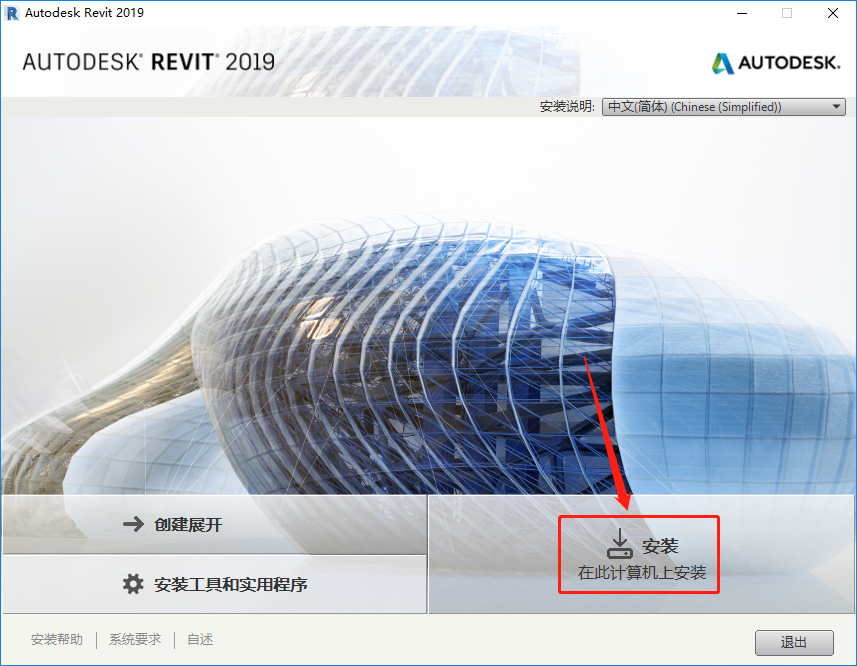Click the Autodesk logo in the header
857x666 pixels.
click(776, 63)
